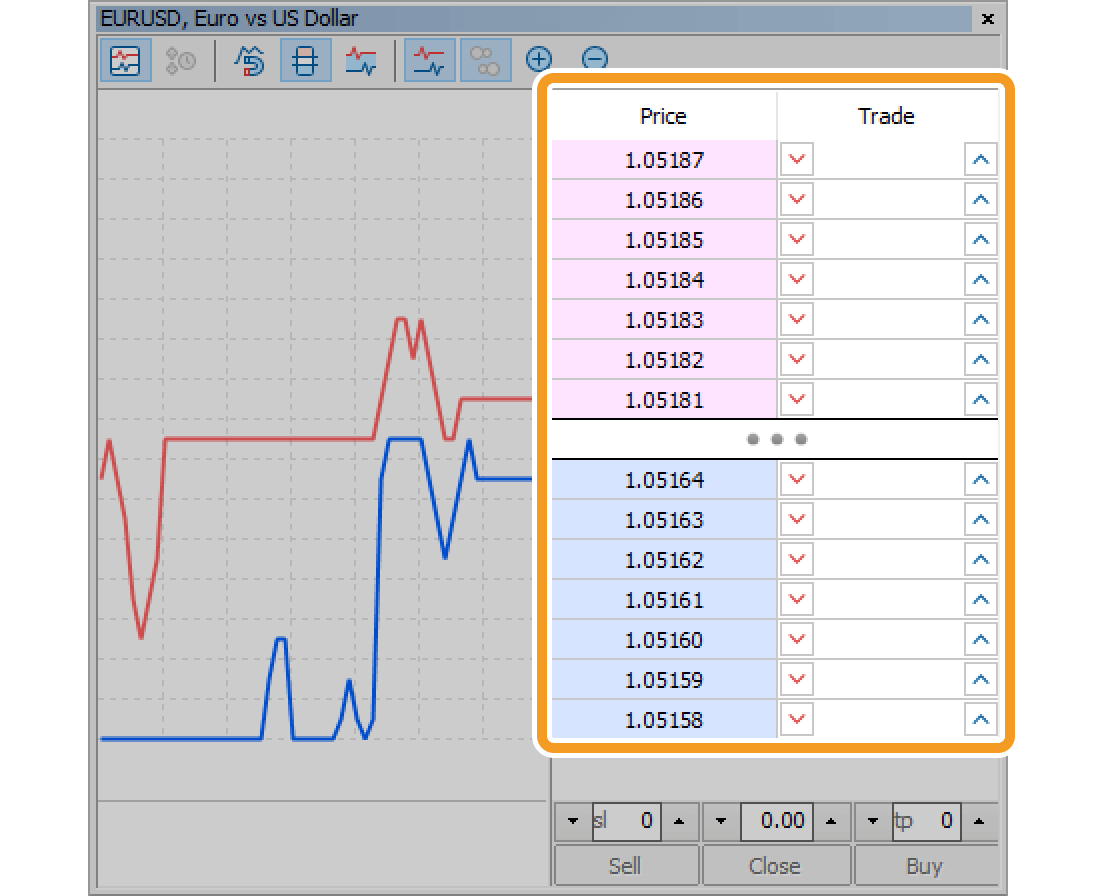Click the magnet auto-centering toolbar icon
This screenshot has width=1100, height=896.
tap(249, 61)
